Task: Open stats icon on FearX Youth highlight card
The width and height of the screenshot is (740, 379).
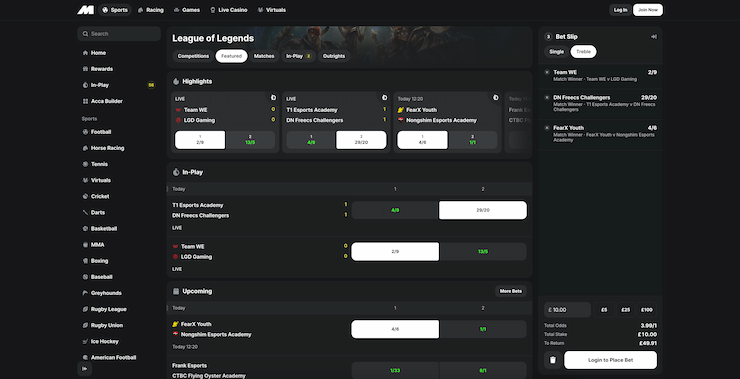Action: point(496,98)
